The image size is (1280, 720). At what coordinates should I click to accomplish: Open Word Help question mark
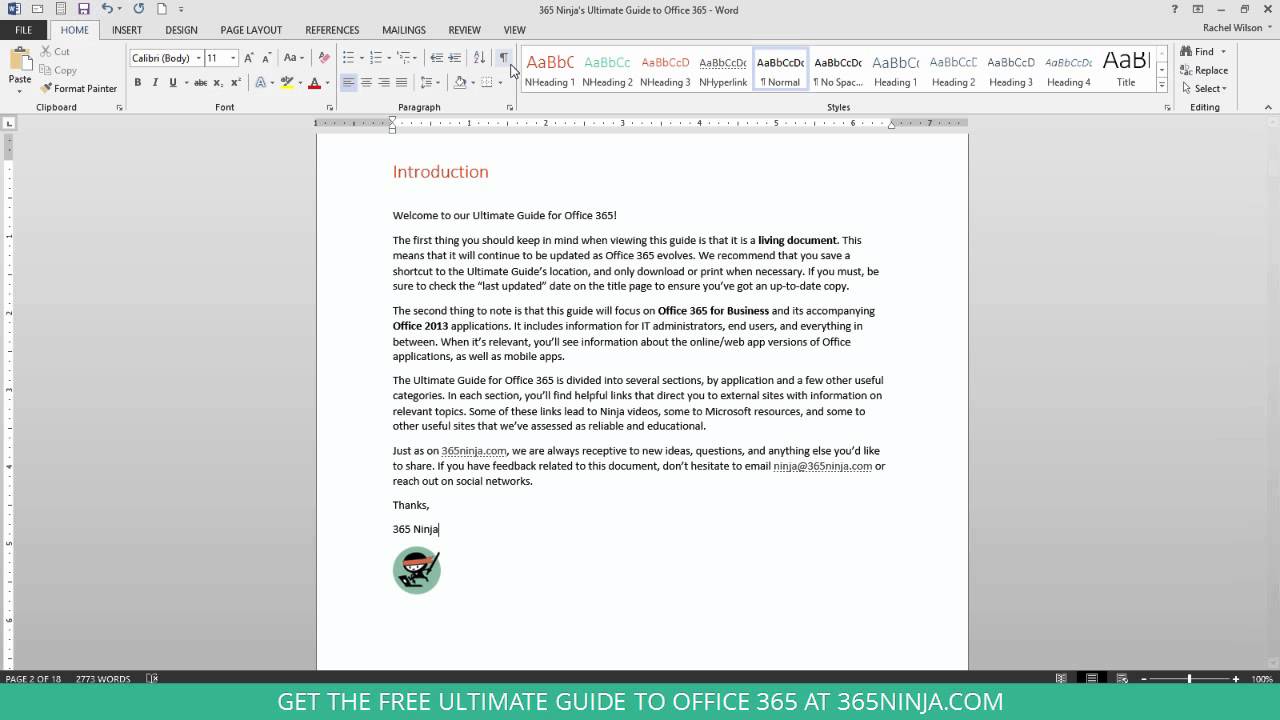1174,9
